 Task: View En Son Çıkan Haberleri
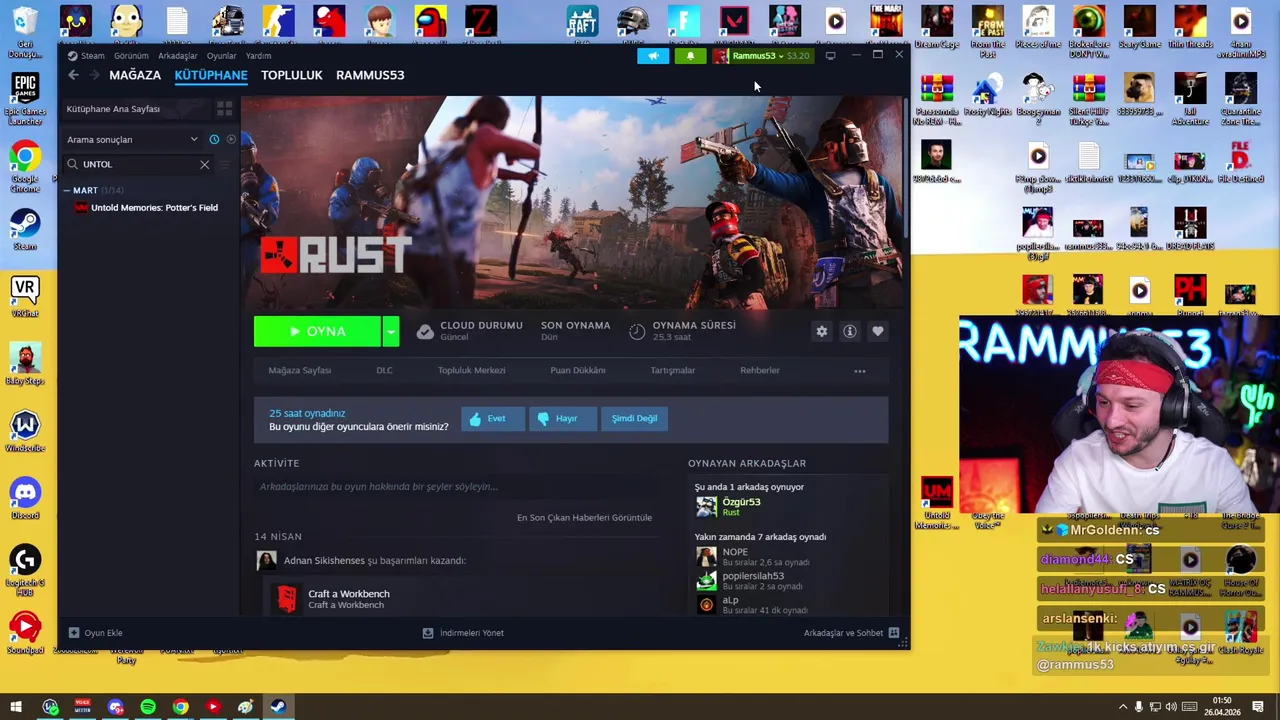click(x=584, y=517)
